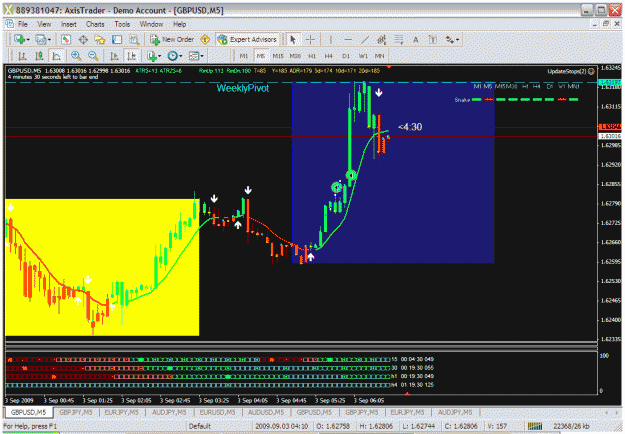Click the connection status bars icon
The width and height of the screenshot is (625, 434).
[535, 426]
